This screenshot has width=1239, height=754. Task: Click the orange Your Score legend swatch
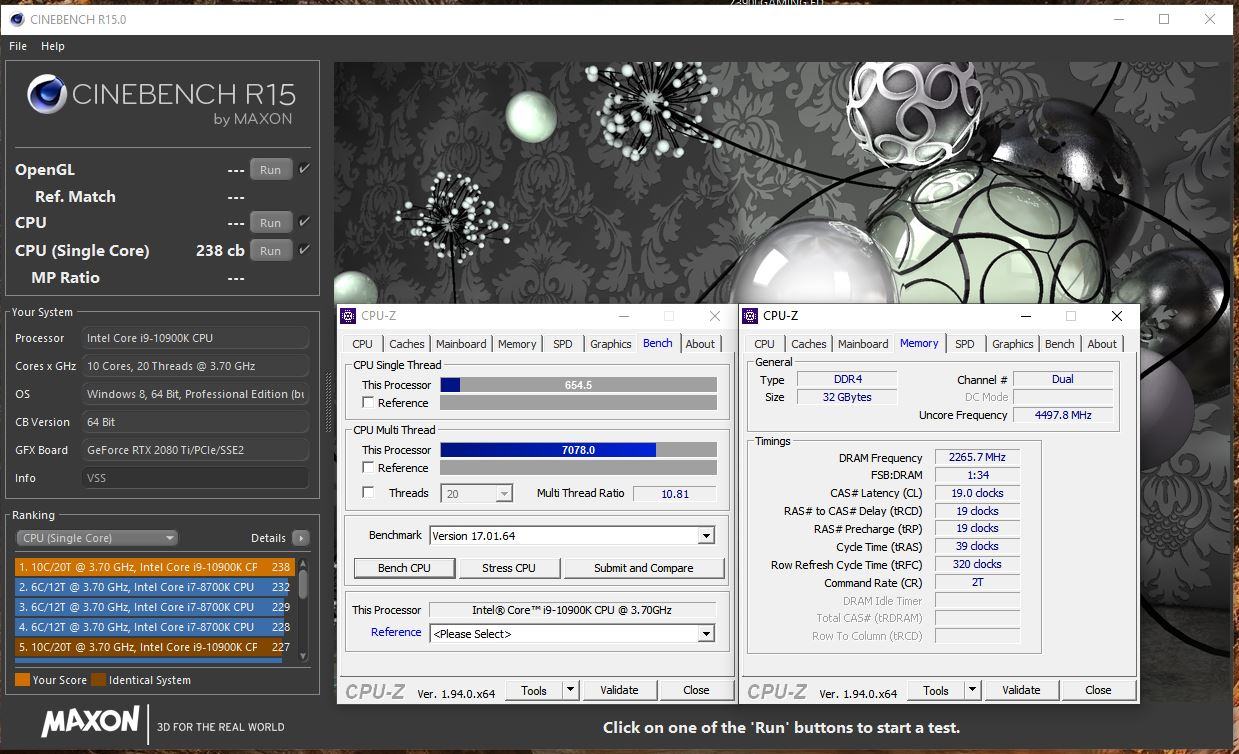point(22,680)
